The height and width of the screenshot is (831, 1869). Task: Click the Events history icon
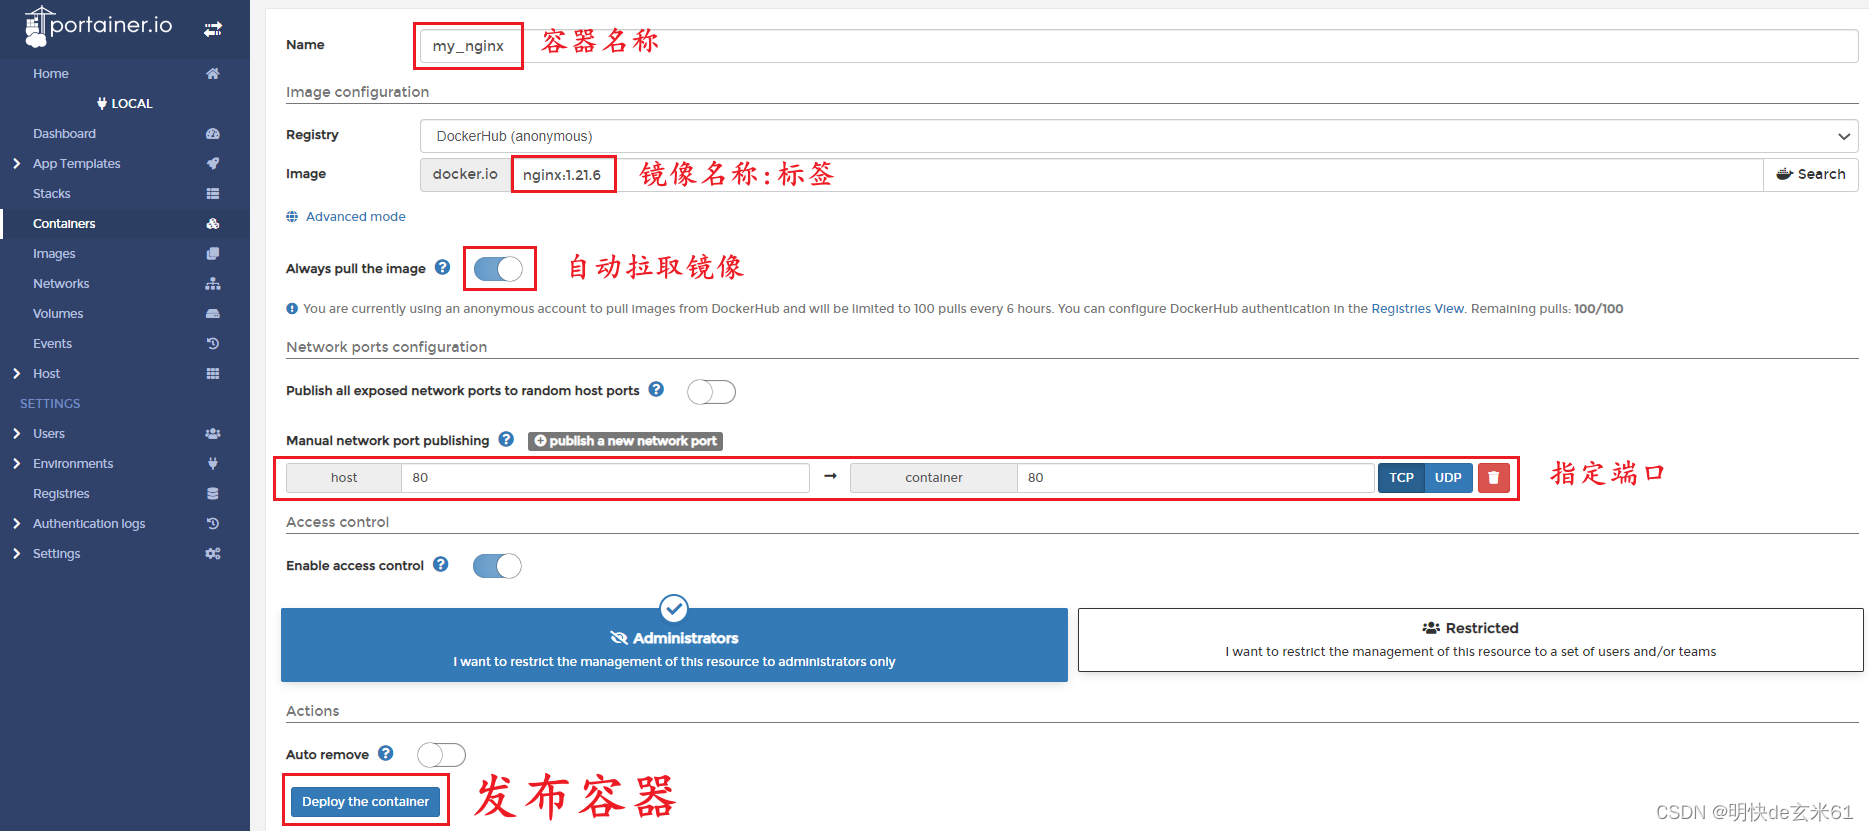213,343
